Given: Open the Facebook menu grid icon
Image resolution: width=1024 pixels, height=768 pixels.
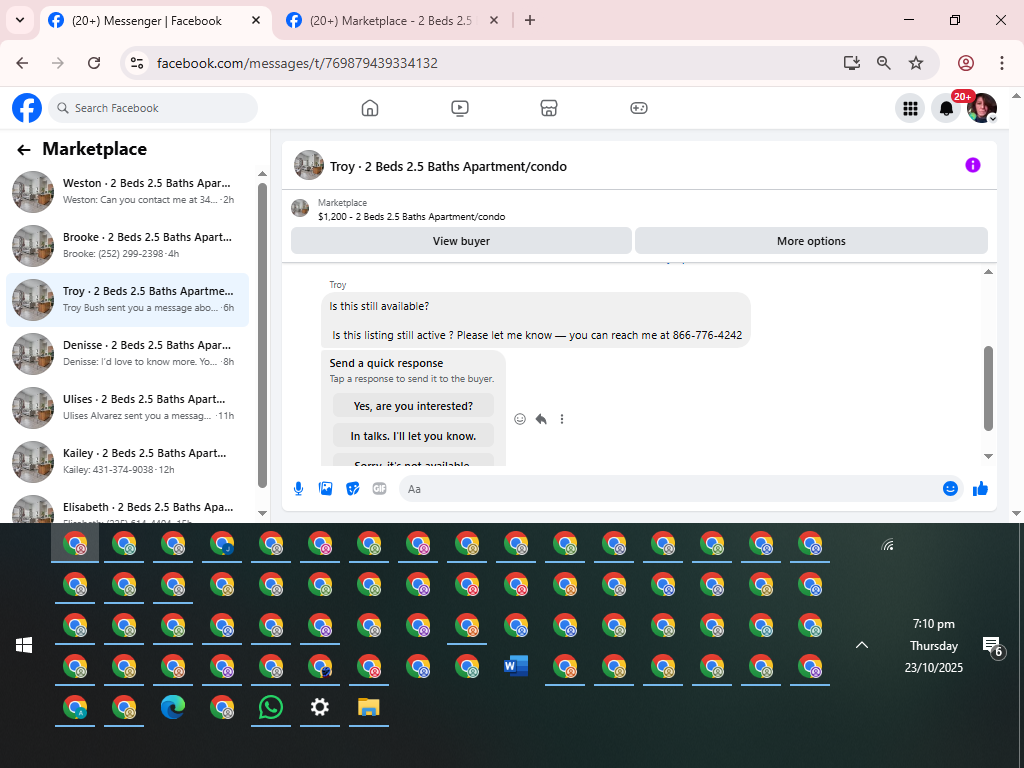Looking at the screenshot, I should pos(910,108).
